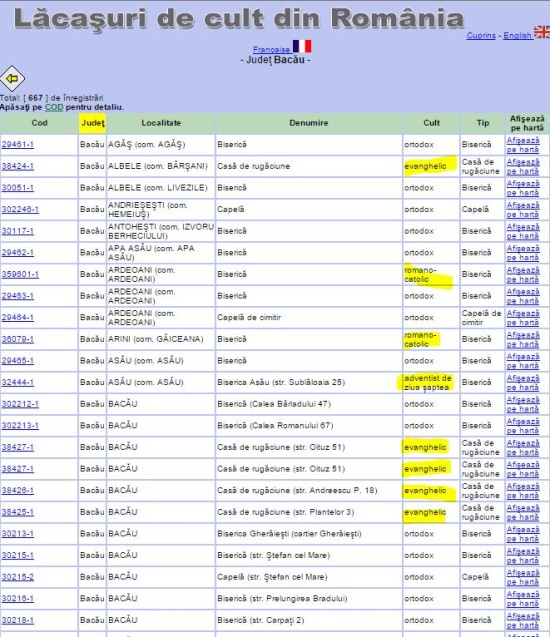Open record code 29461-1
This screenshot has width=550, height=637.
[18, 145]
